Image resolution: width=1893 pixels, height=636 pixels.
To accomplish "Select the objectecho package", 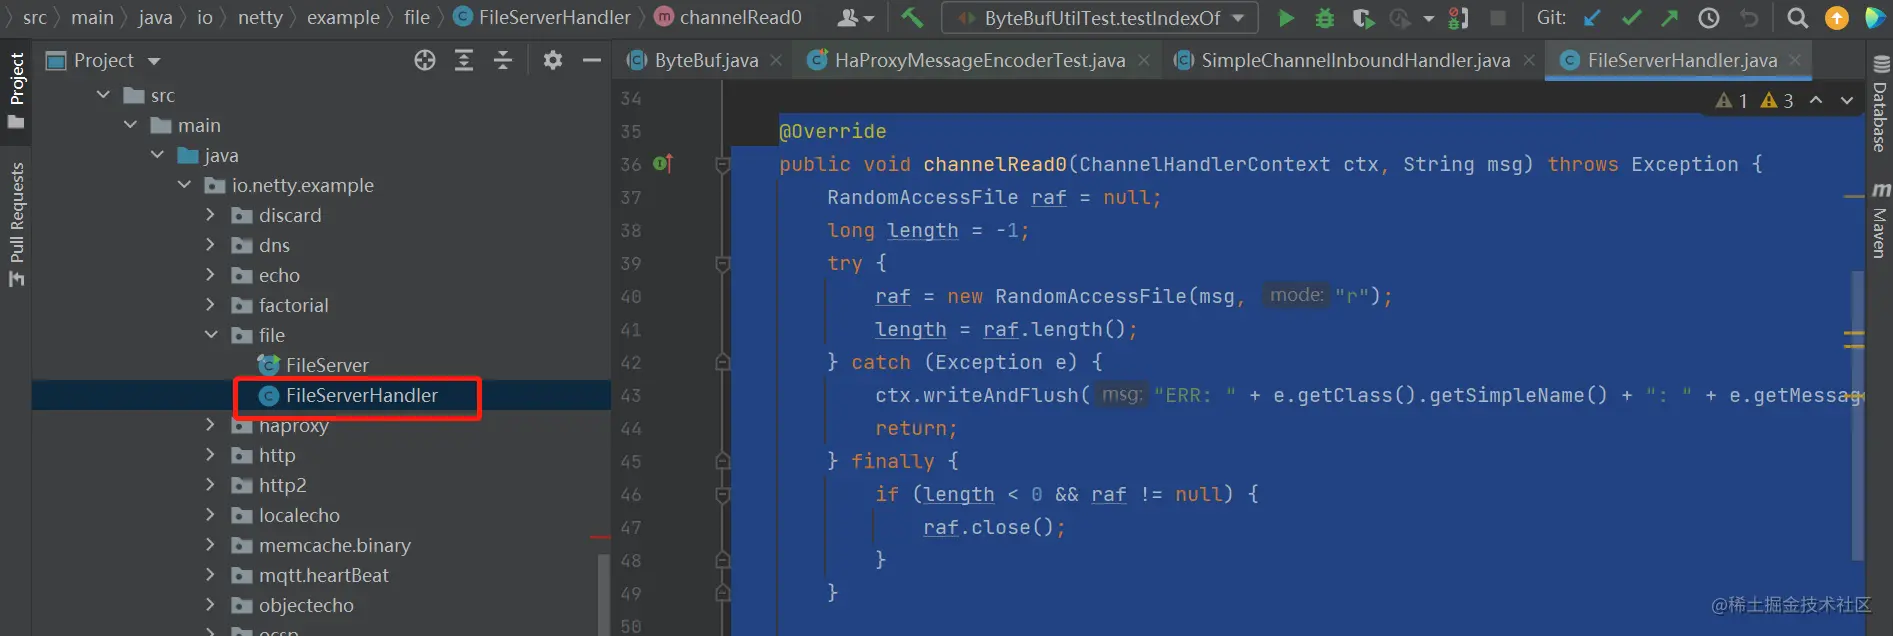I will 306,605.
